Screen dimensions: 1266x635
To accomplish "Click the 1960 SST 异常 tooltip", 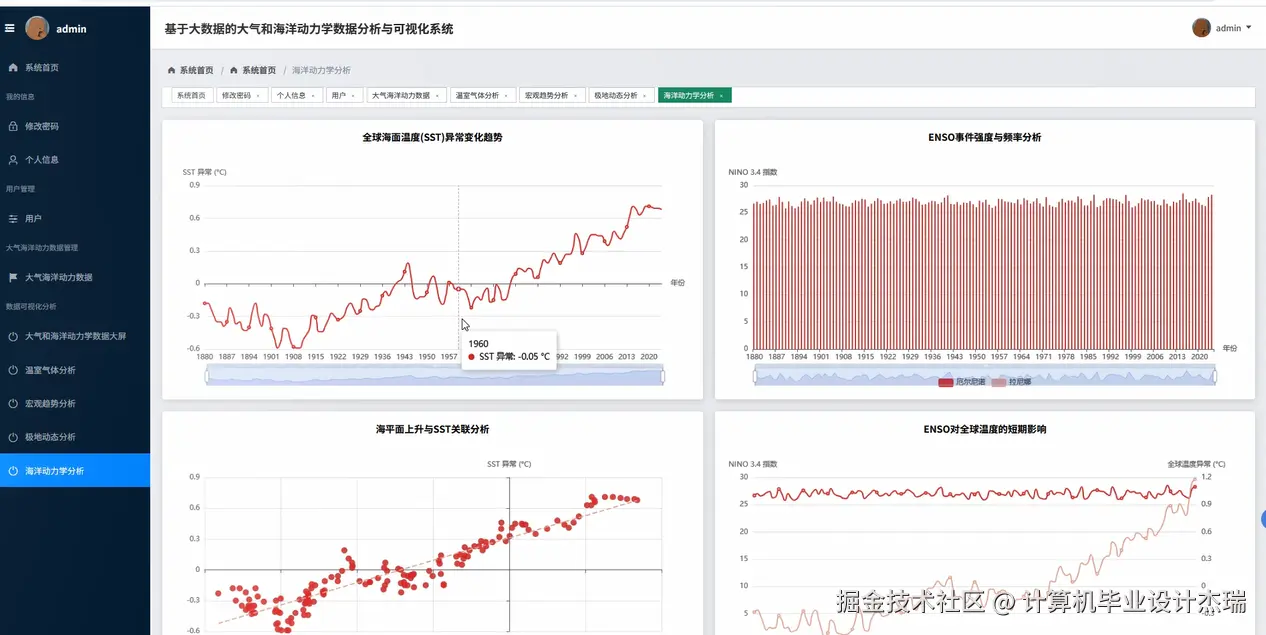I will tap(509, 350).
